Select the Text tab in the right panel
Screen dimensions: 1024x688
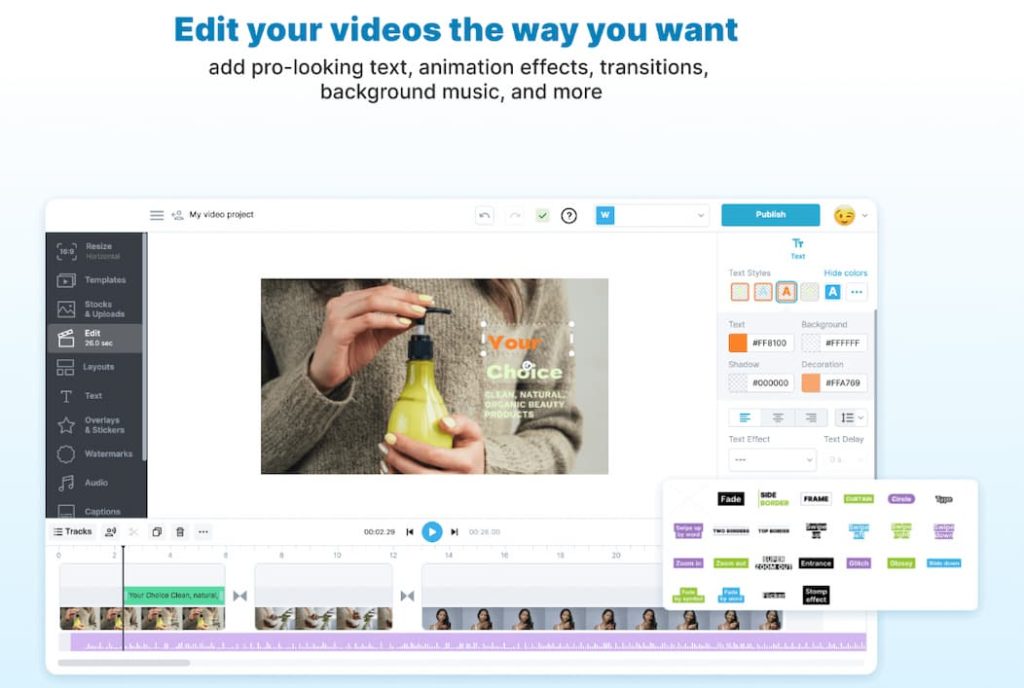click(x=798, y=248)
